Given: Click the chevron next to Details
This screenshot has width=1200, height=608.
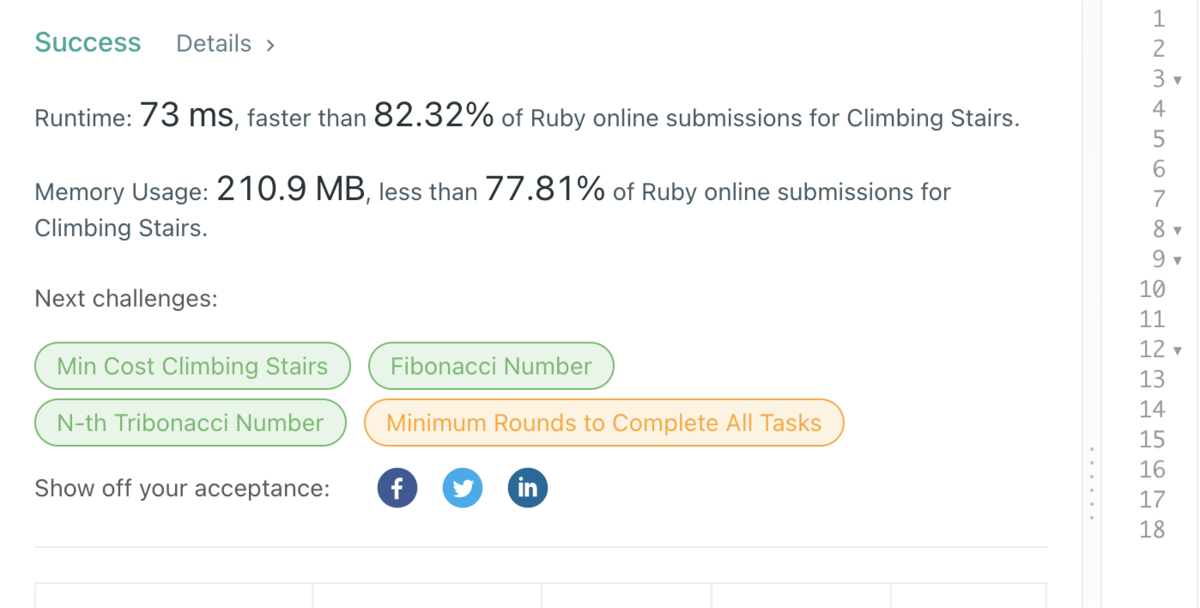Looking at the screenshot, I should 270,45.
